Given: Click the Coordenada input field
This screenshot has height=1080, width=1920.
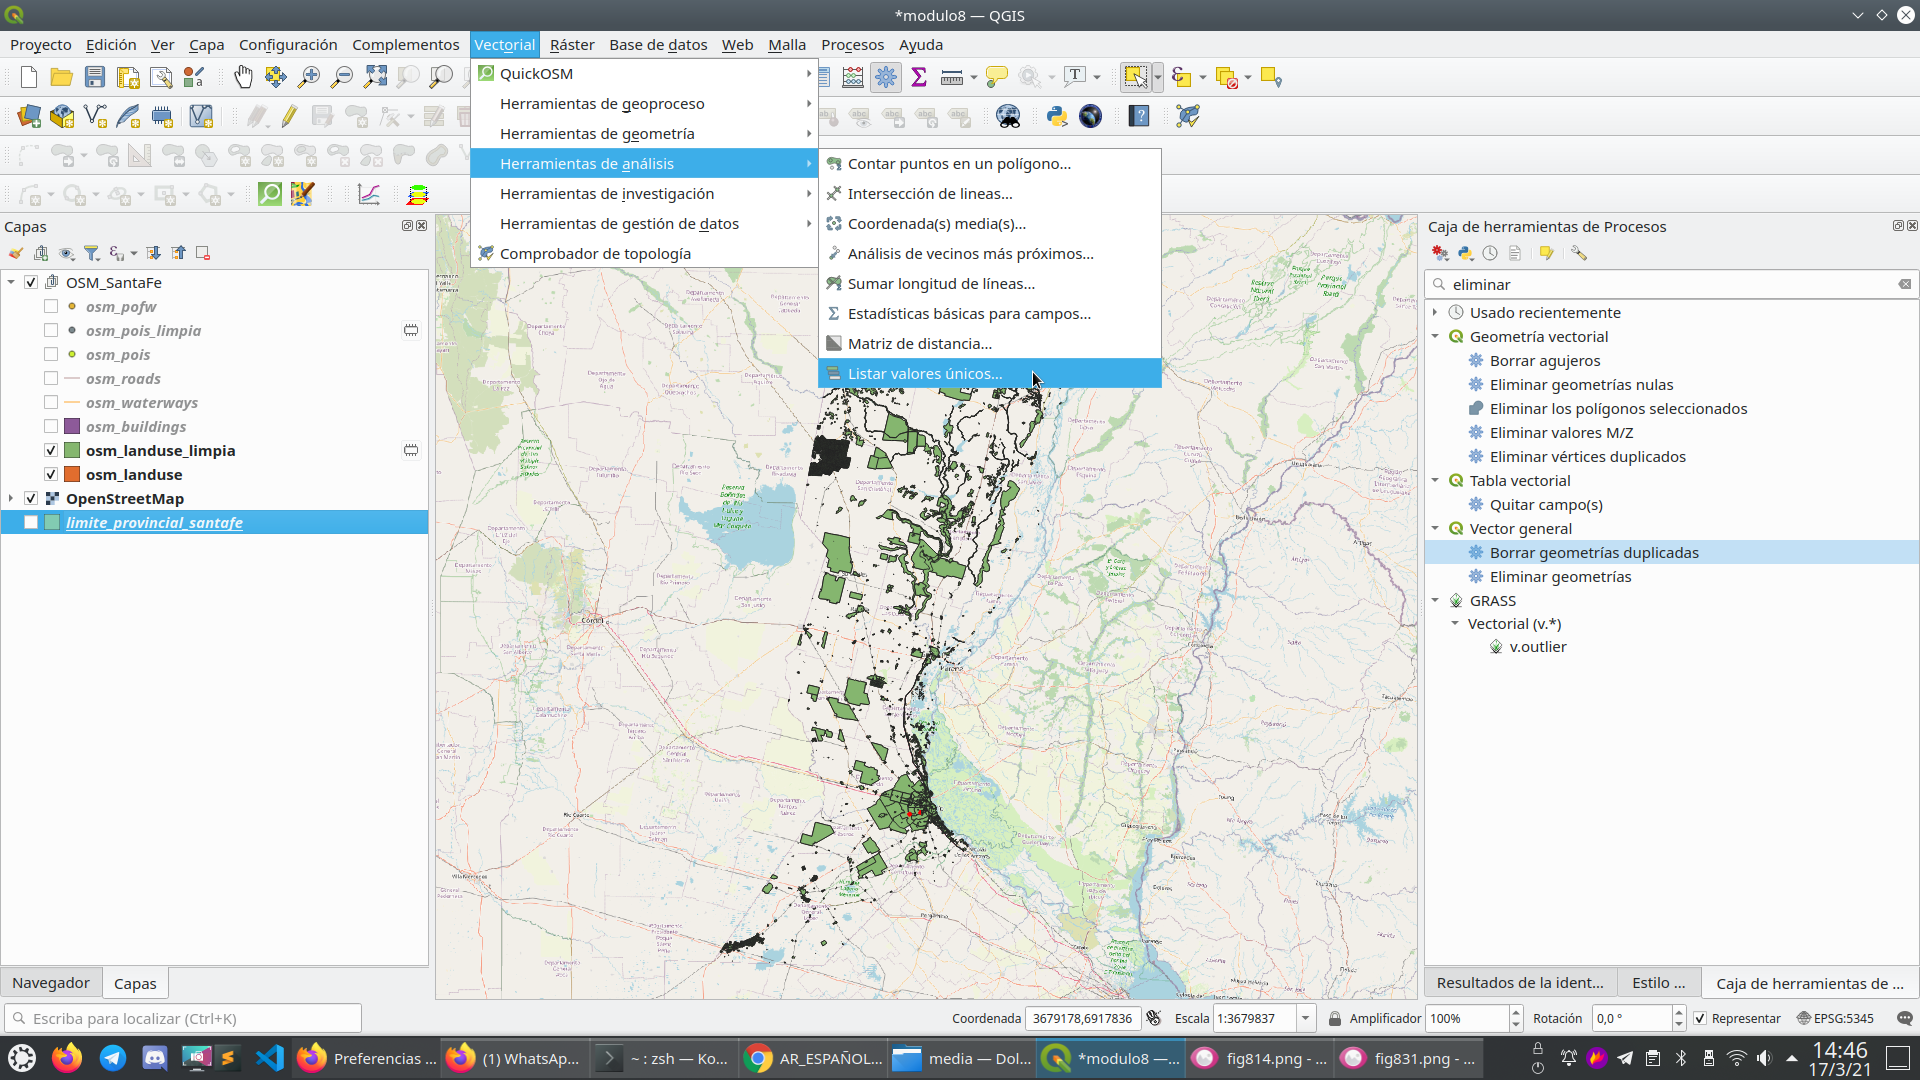Looking at the screenshot, I should point(1083,1018).
